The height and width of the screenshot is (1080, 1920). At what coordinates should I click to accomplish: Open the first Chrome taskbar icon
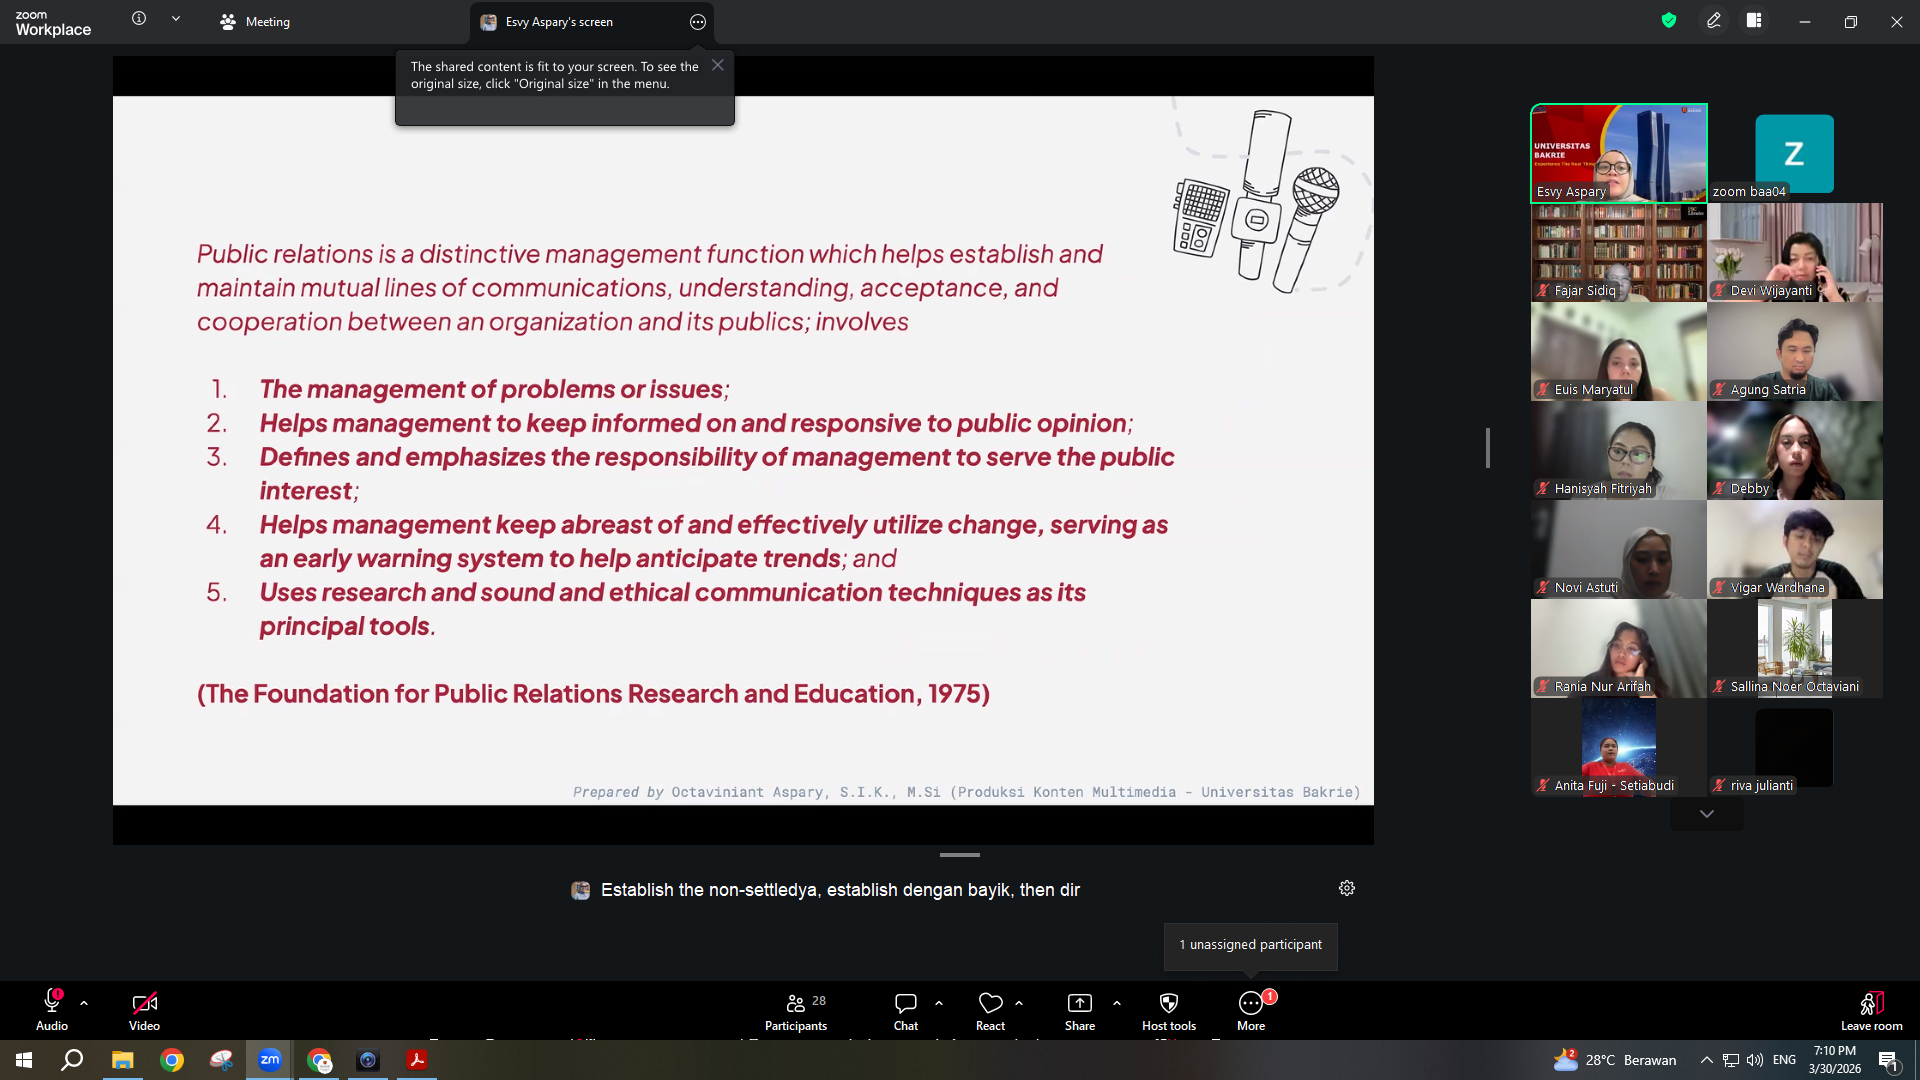[x=172, y=1060]
